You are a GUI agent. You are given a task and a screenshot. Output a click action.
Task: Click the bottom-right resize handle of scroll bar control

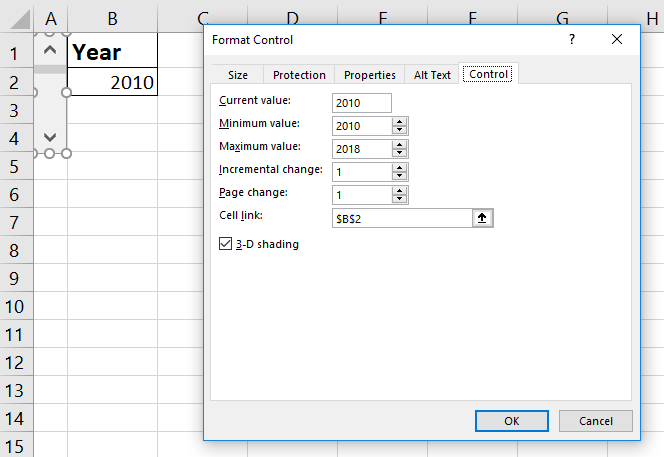66,153
